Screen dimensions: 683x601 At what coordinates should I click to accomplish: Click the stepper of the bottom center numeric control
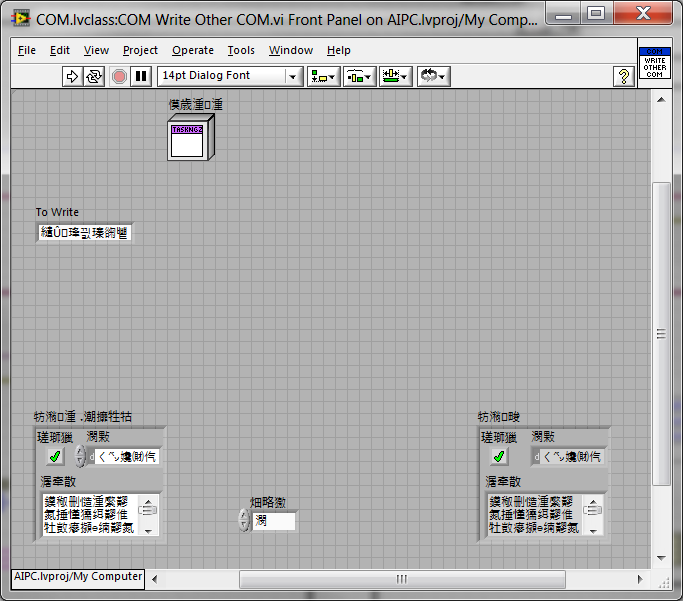pos(244,520)
